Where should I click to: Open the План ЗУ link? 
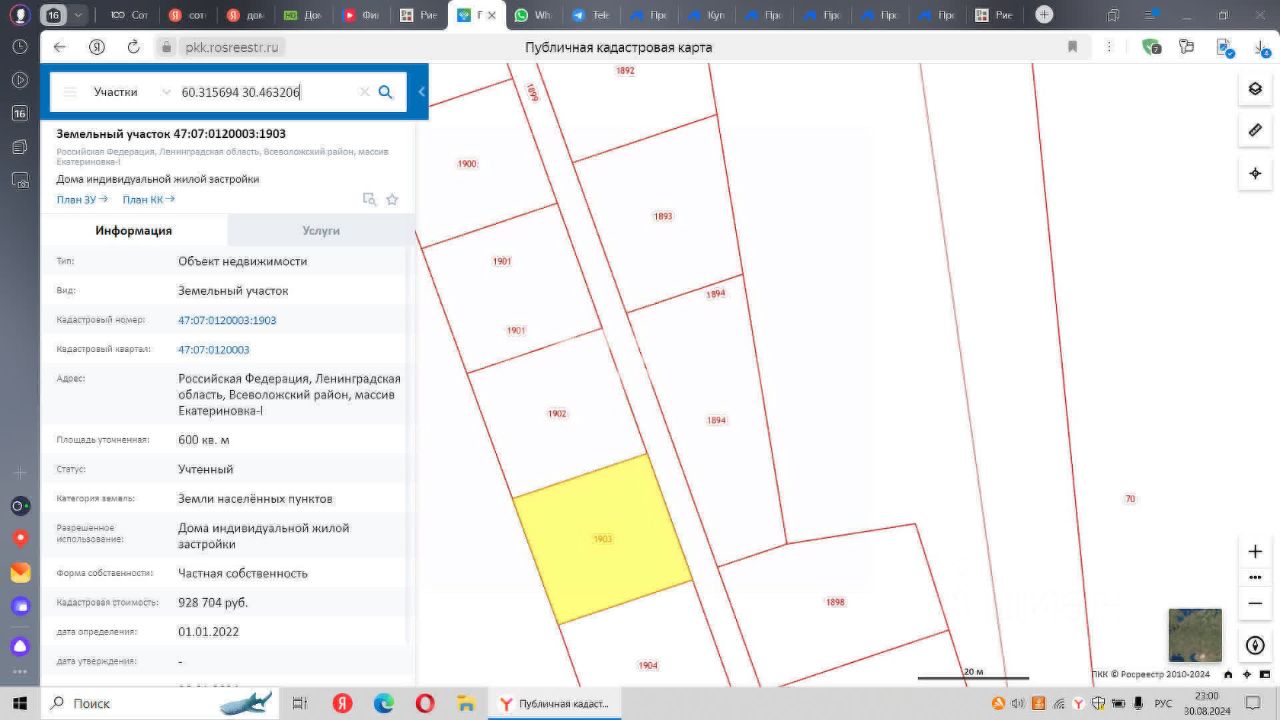click(82, 200)
